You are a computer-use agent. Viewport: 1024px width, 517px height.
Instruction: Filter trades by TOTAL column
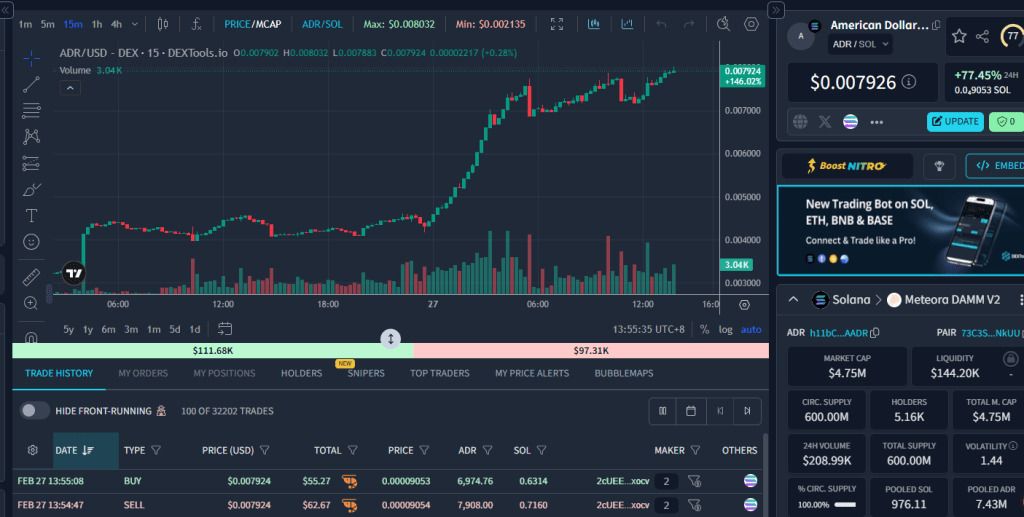pyautogui.click(x=353, y=450)
